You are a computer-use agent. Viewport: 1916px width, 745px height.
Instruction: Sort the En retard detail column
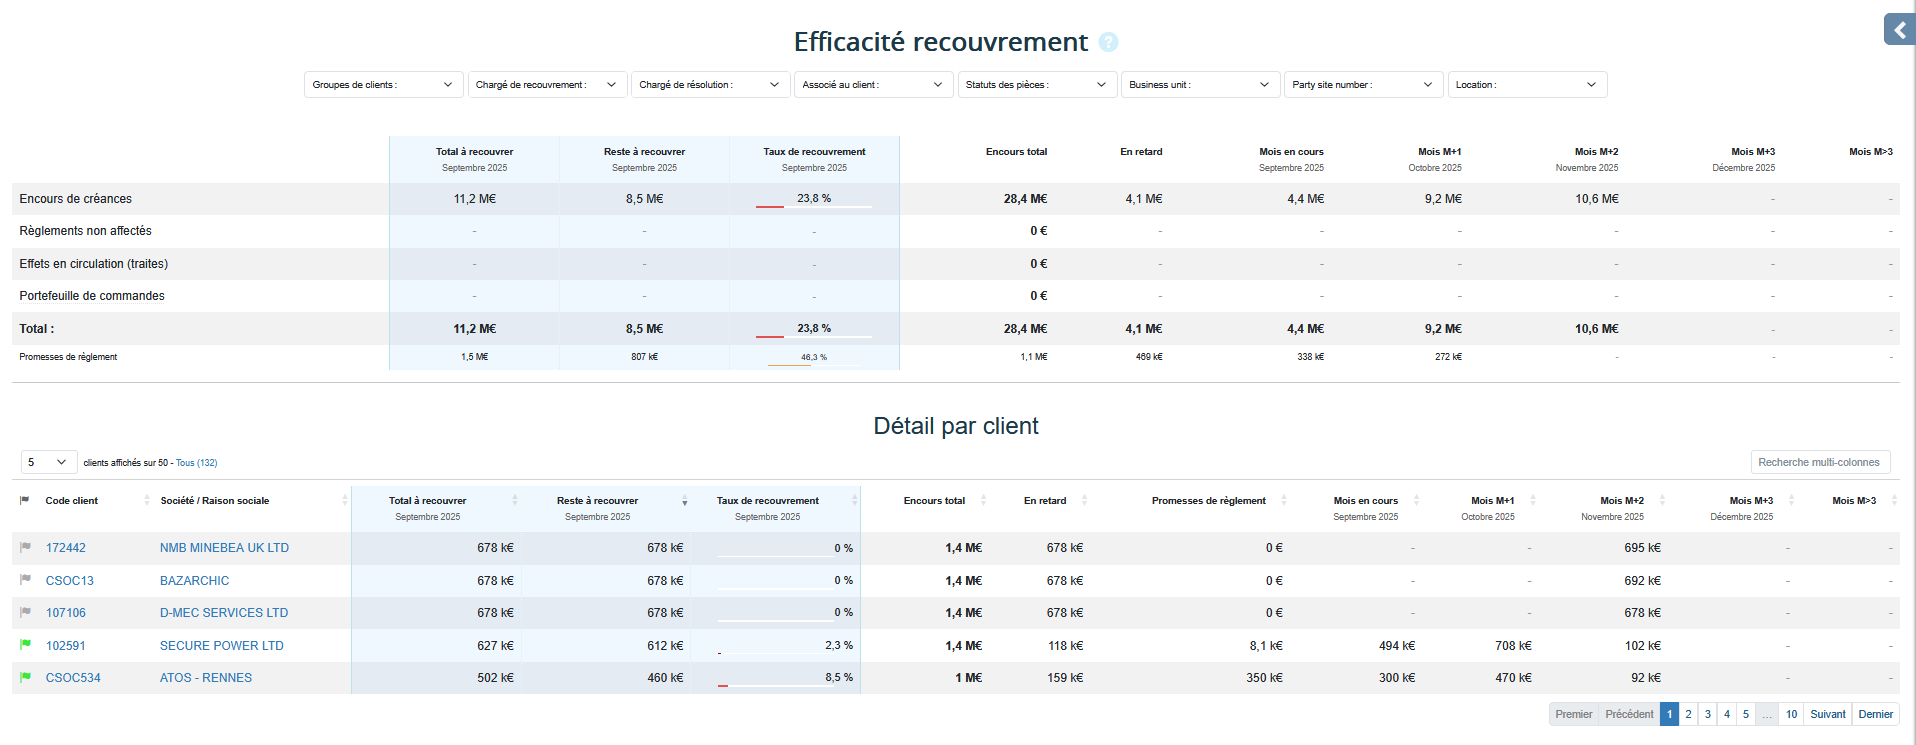1084,500
